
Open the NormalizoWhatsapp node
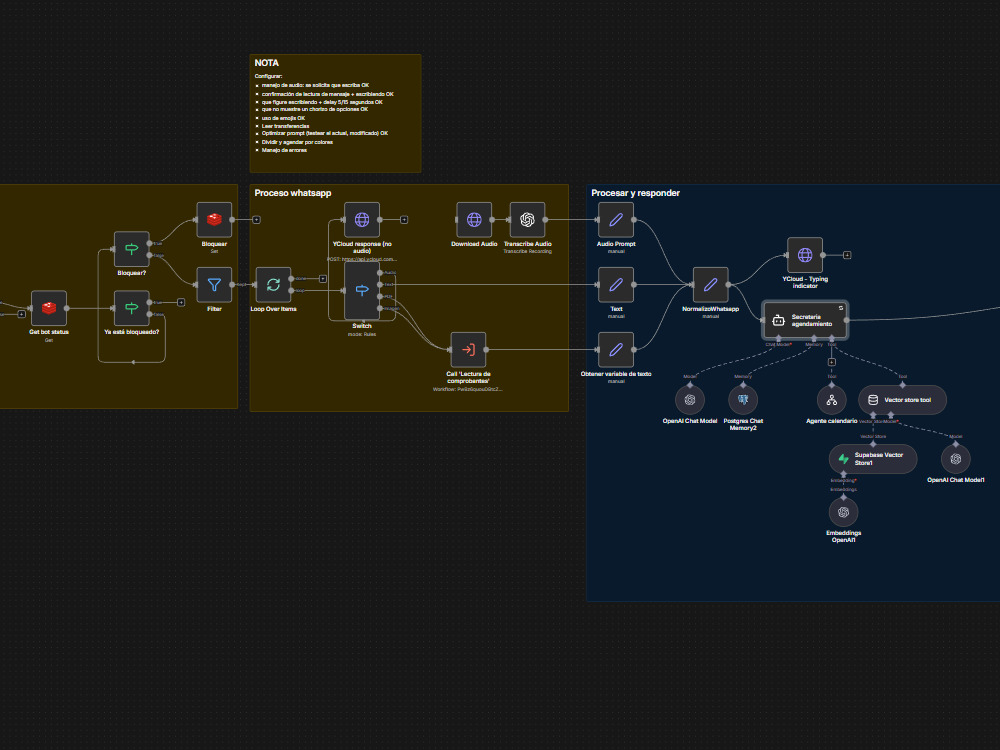coord(710,284)
